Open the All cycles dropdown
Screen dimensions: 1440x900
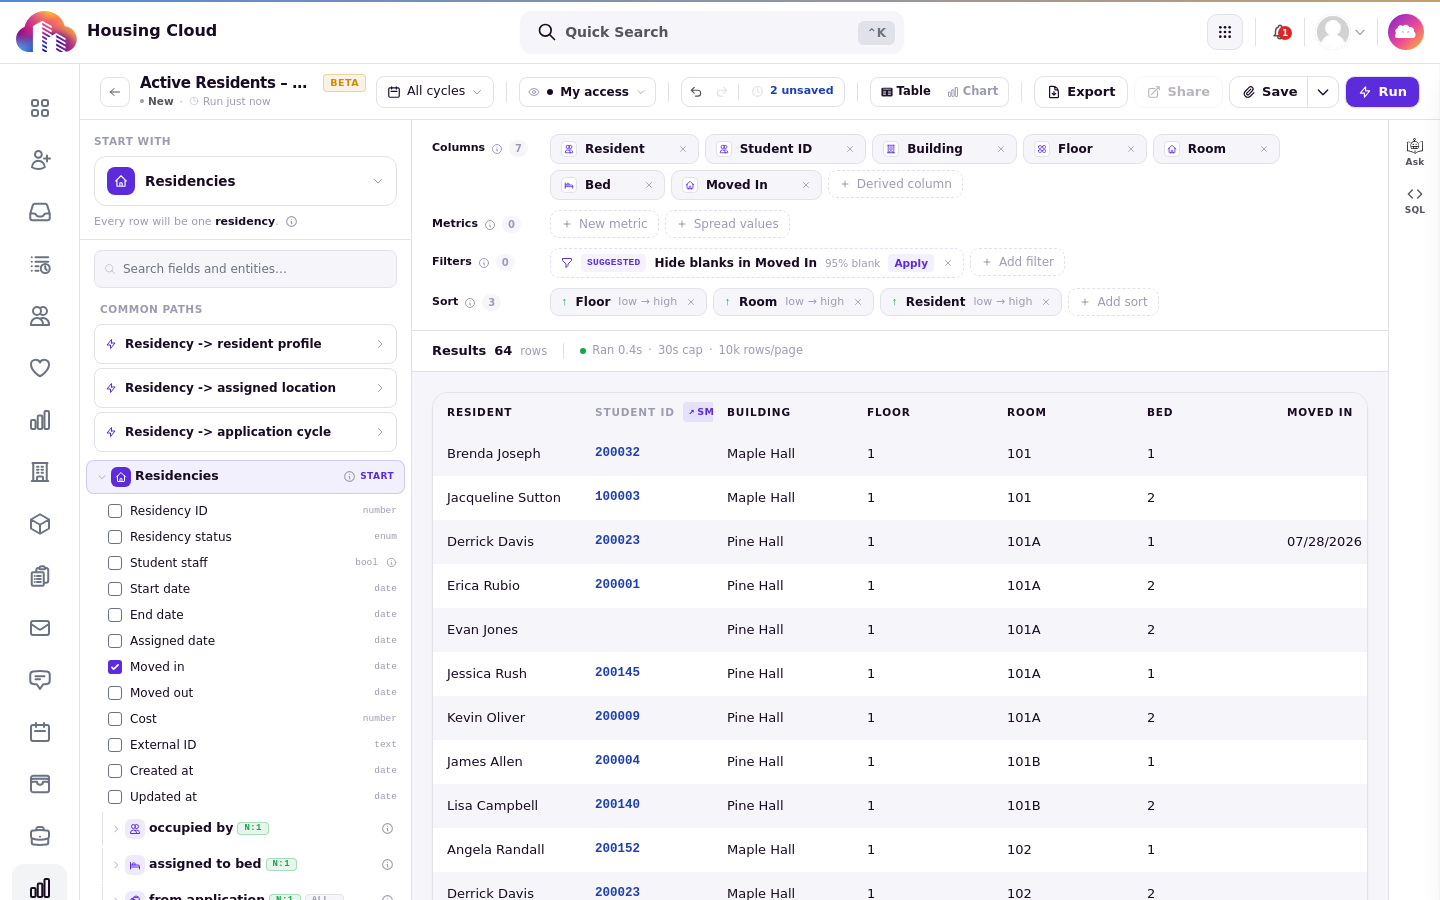point(435,91)
